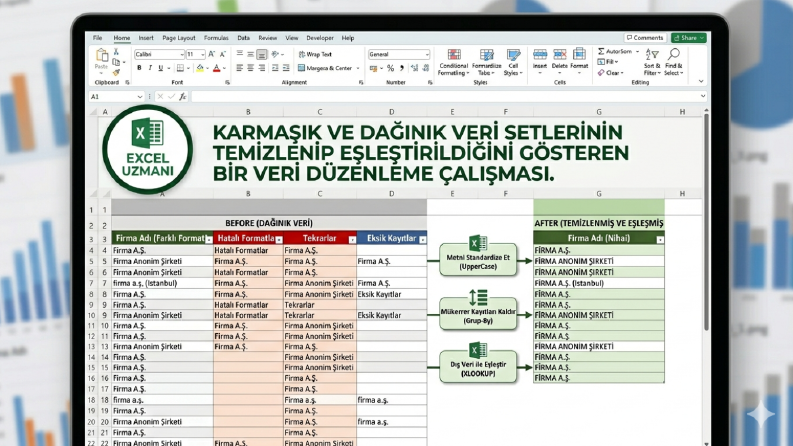Click the Orientation text angle icon
This screenshot has height=446, width=793.
(275, 54)
